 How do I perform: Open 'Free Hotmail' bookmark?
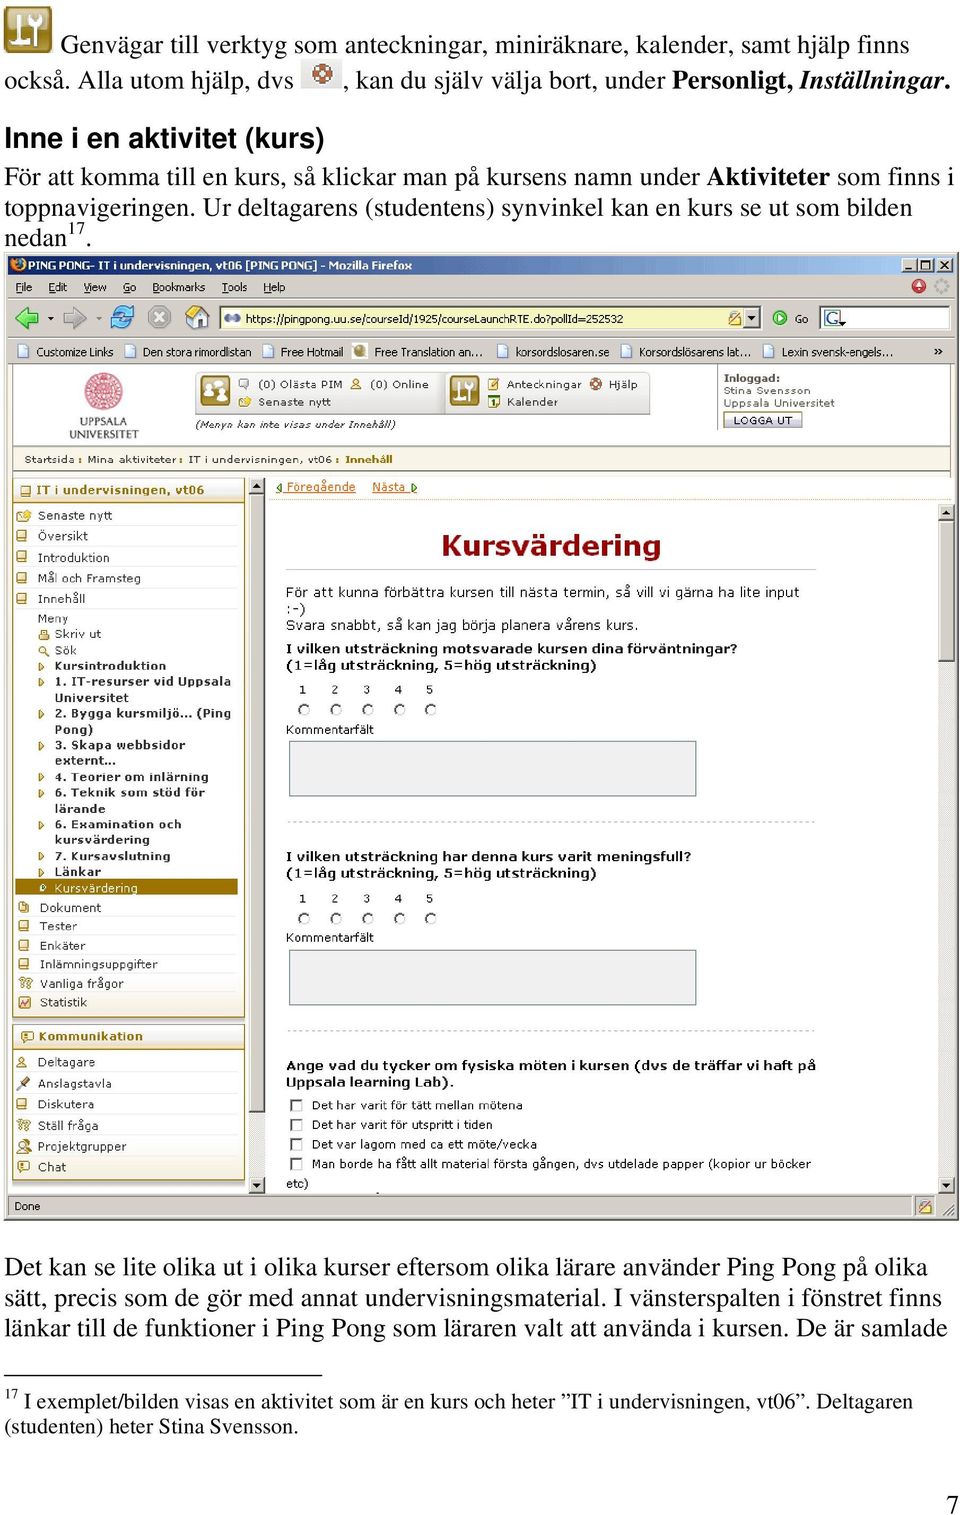(303, 352)
